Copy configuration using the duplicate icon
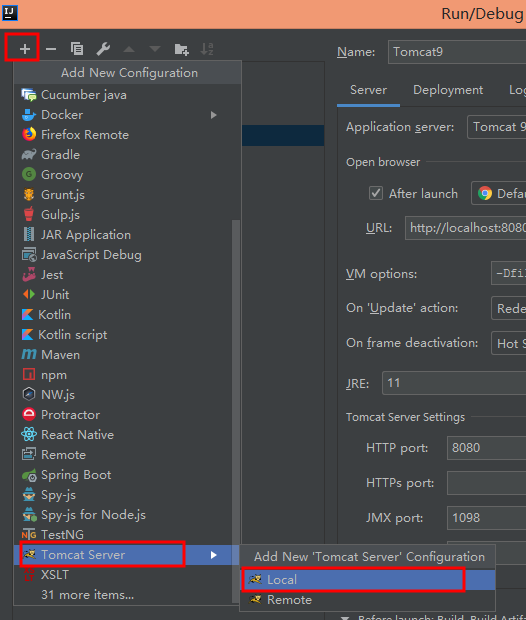 coord(77,49)
